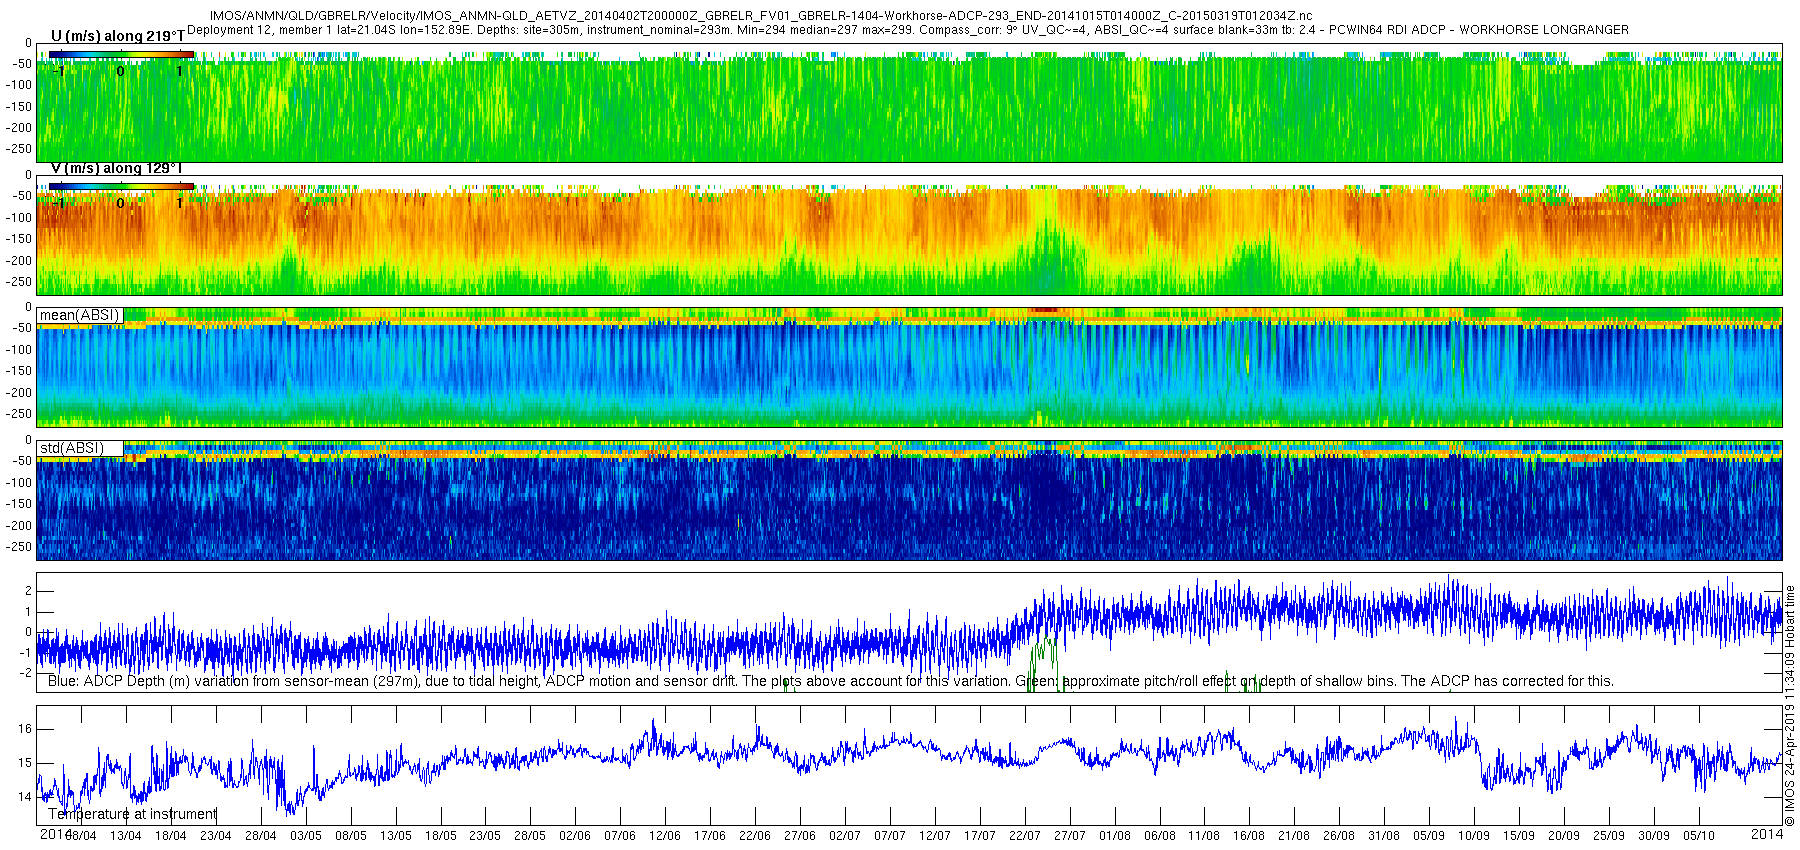Viewport: 1800px width, 850px height.
Task: Click the 'mean(ABSI)' panel label
Action: tap(80, 315)
